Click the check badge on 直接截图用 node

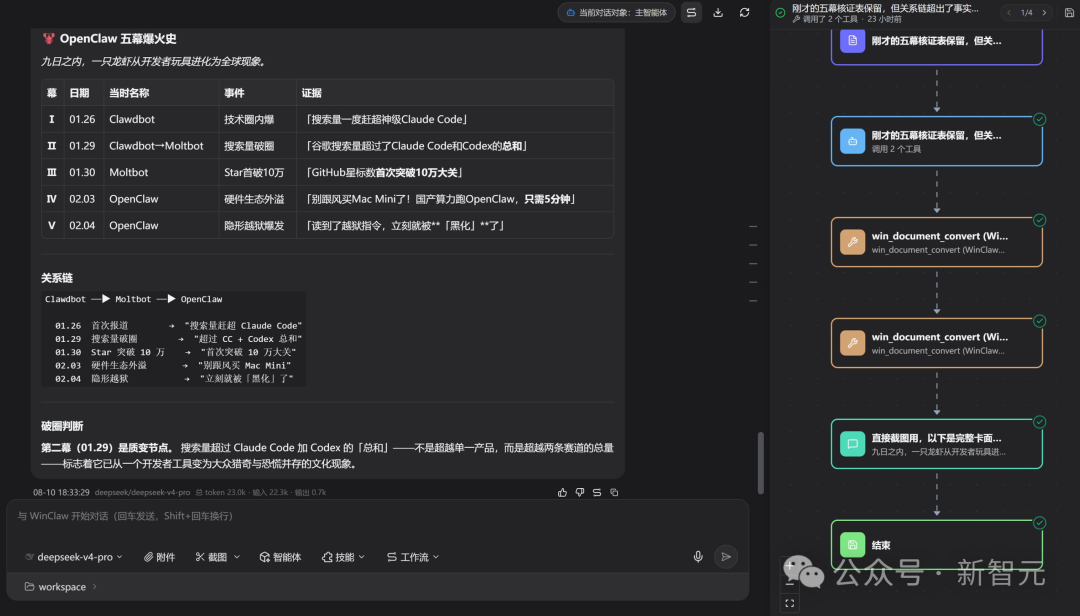coord(1039,422)
